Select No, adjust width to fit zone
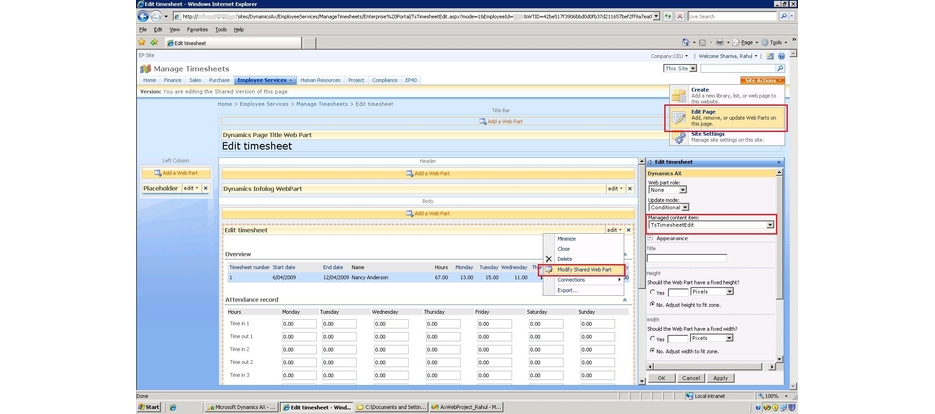 [x=652, y=351]
